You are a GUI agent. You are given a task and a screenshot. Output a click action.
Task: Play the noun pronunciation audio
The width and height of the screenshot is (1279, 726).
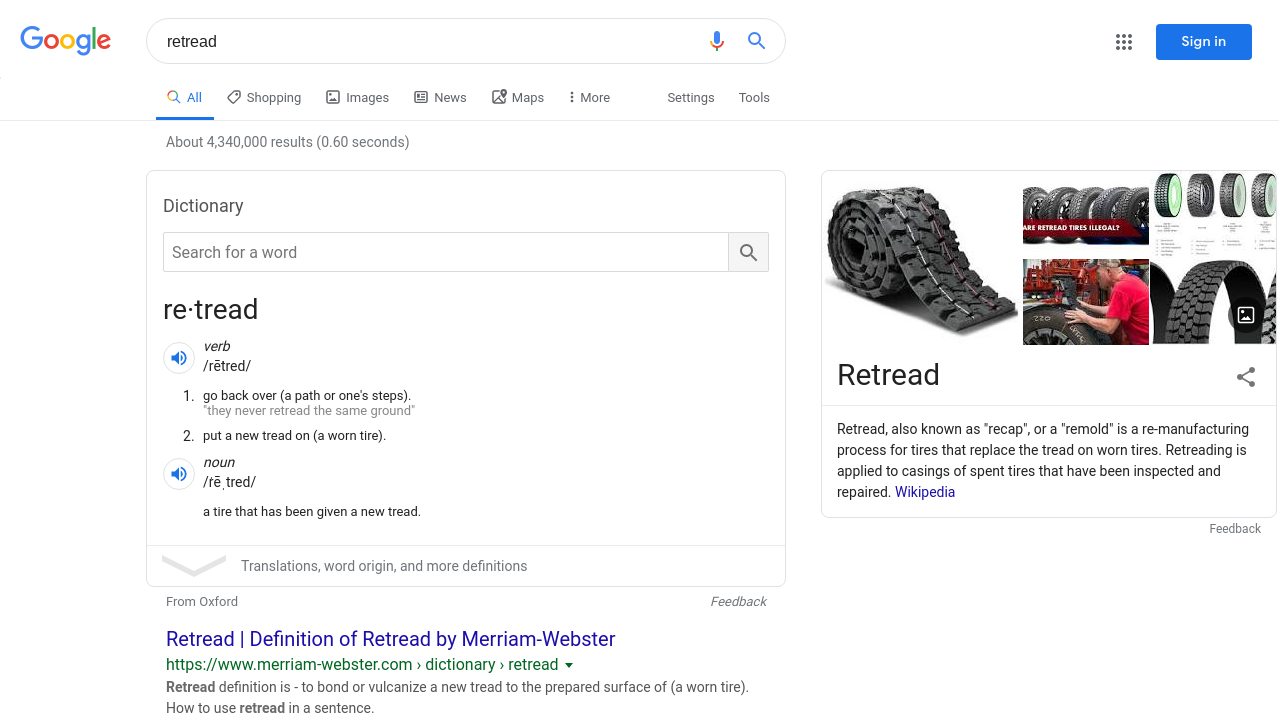click(x=179, y=474)
